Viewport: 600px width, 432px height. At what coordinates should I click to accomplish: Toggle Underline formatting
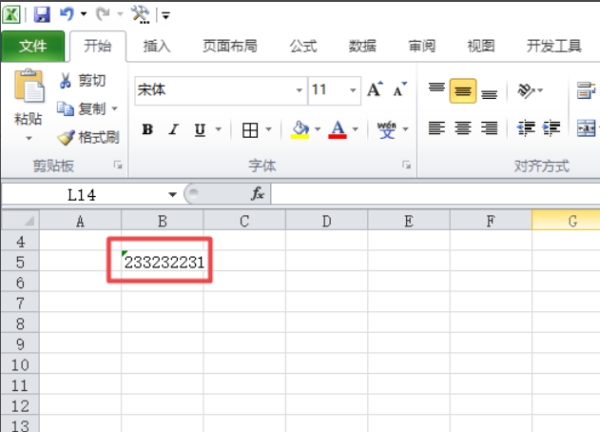[200, 130]
